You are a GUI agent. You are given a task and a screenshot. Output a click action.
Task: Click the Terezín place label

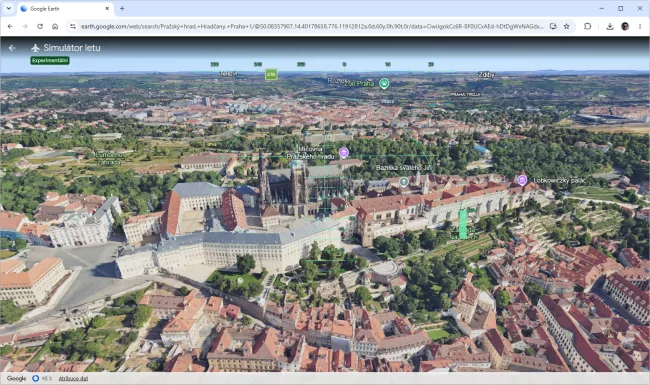pyautogui.click(x=228, y=74)
